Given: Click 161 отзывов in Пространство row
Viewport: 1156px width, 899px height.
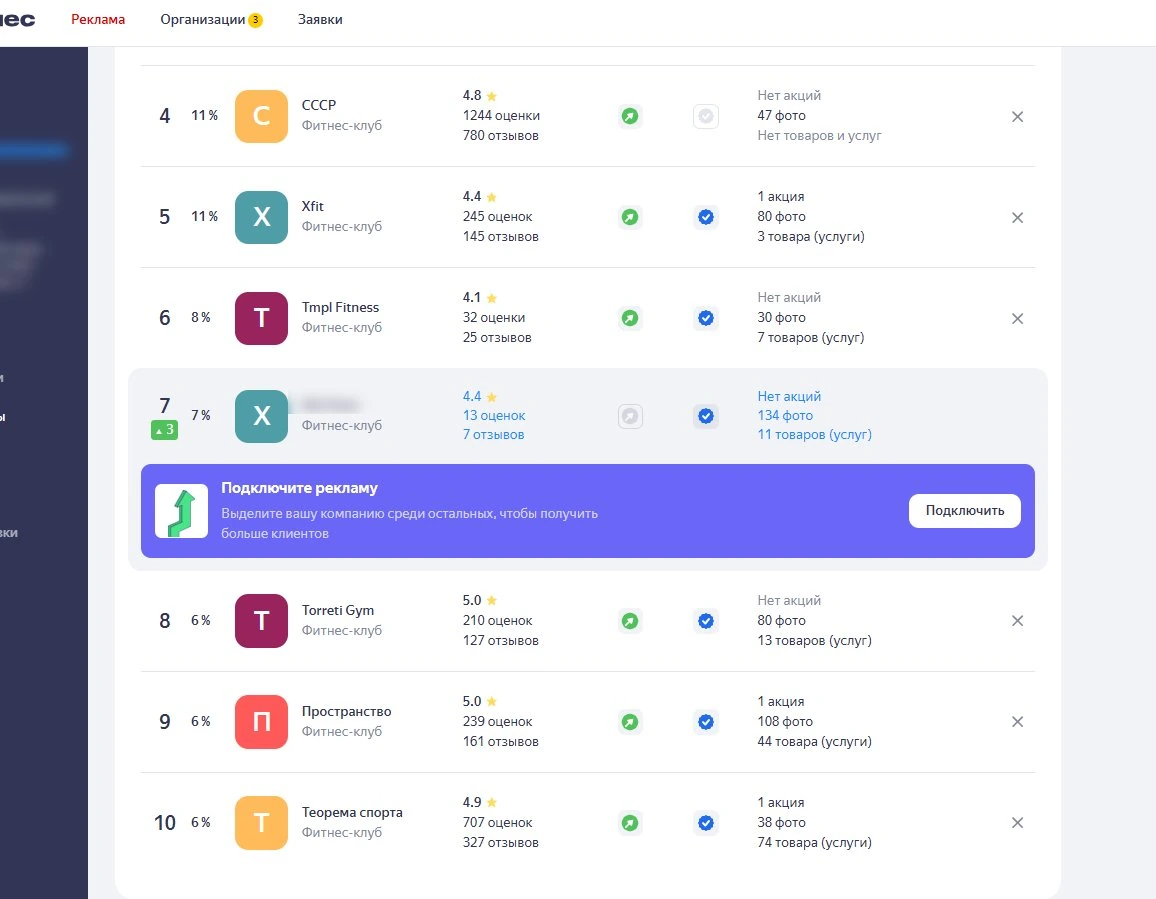Looking at the screenshot, I should [501, 742].
